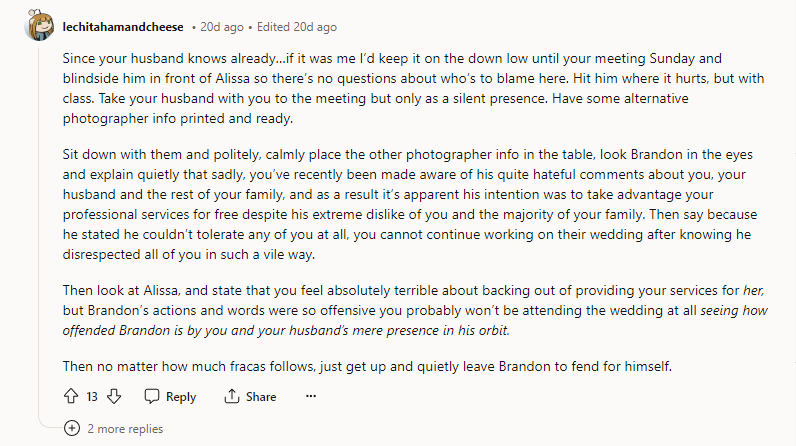Click the share arrow icon
Screen dimensions: 796x446
[231, 396]
